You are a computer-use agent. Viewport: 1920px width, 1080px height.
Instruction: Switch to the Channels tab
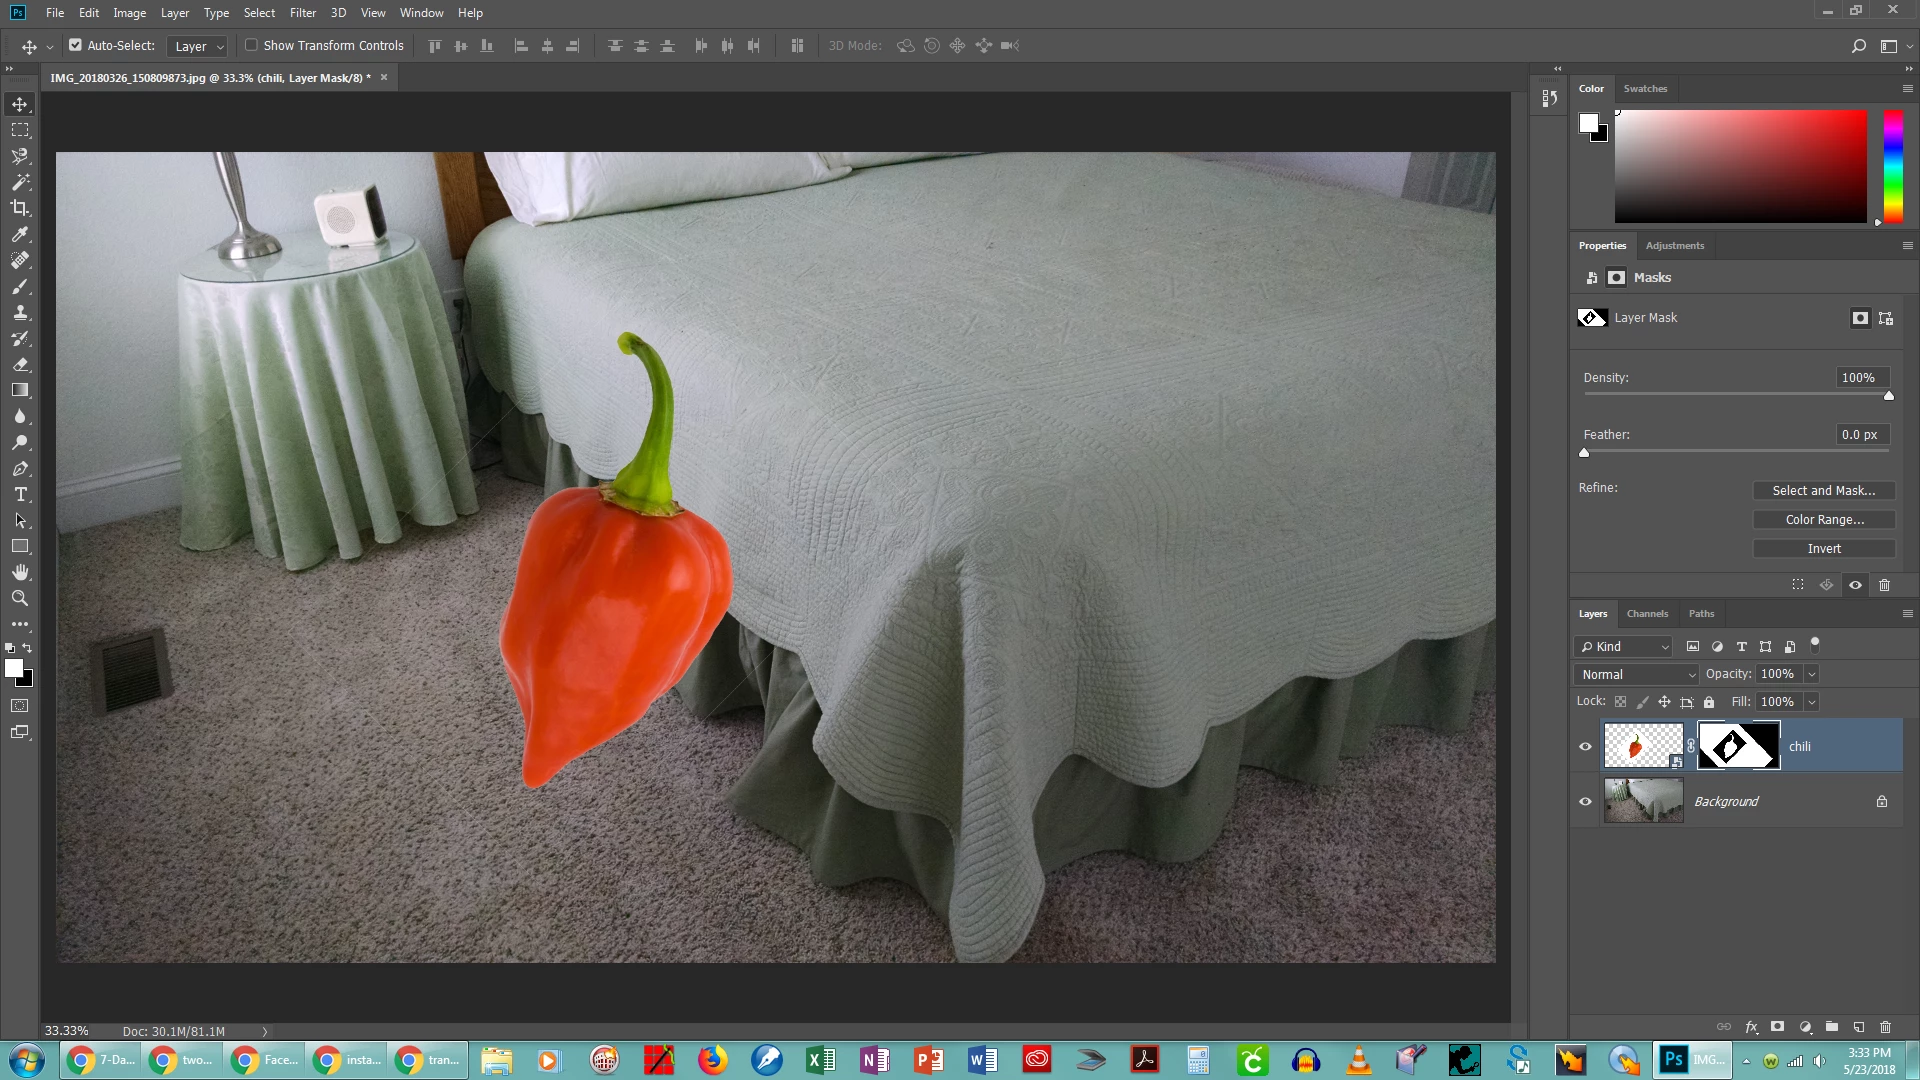tap(1647, 613)
